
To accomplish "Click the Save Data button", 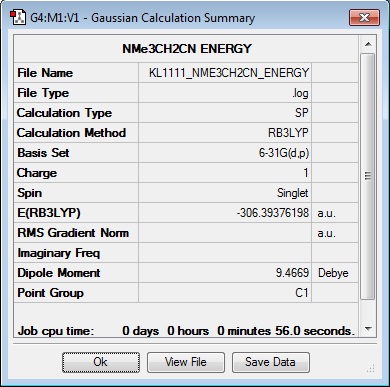I will coord(271,362).
